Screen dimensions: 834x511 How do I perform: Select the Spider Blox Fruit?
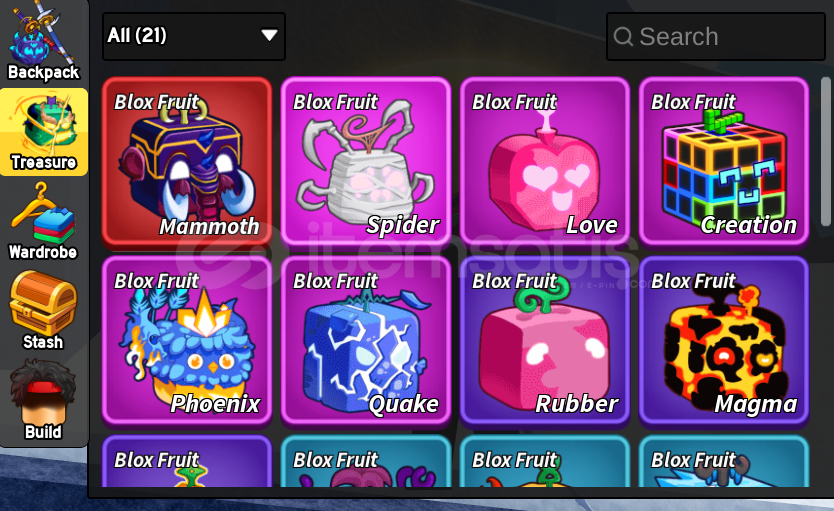366,162
